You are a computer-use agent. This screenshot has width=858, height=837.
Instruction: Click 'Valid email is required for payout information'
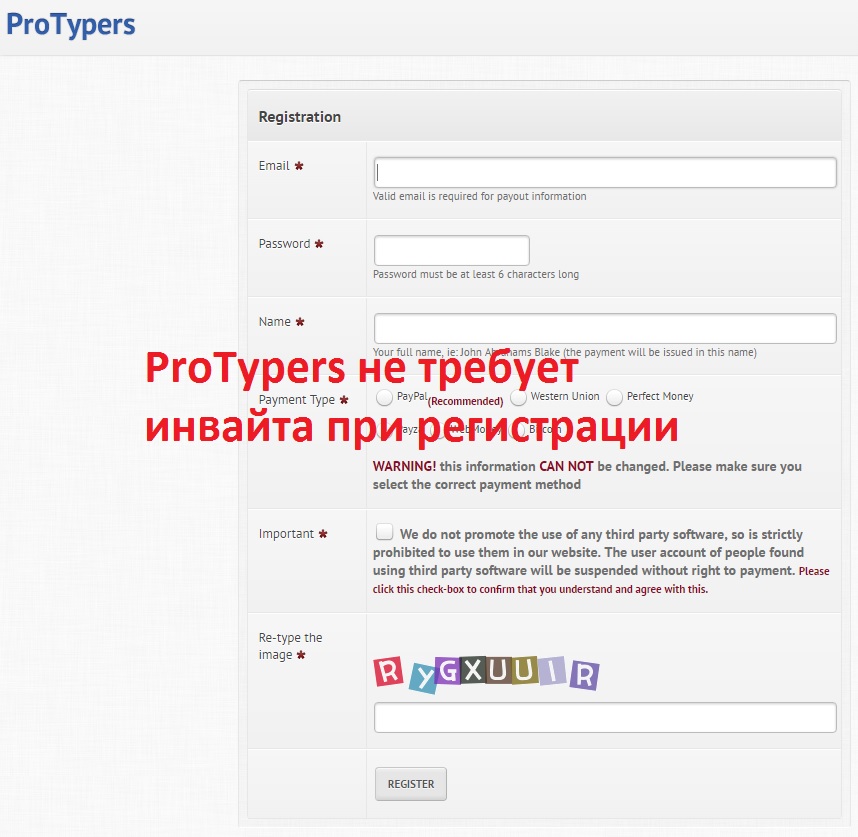coord(479,196)
